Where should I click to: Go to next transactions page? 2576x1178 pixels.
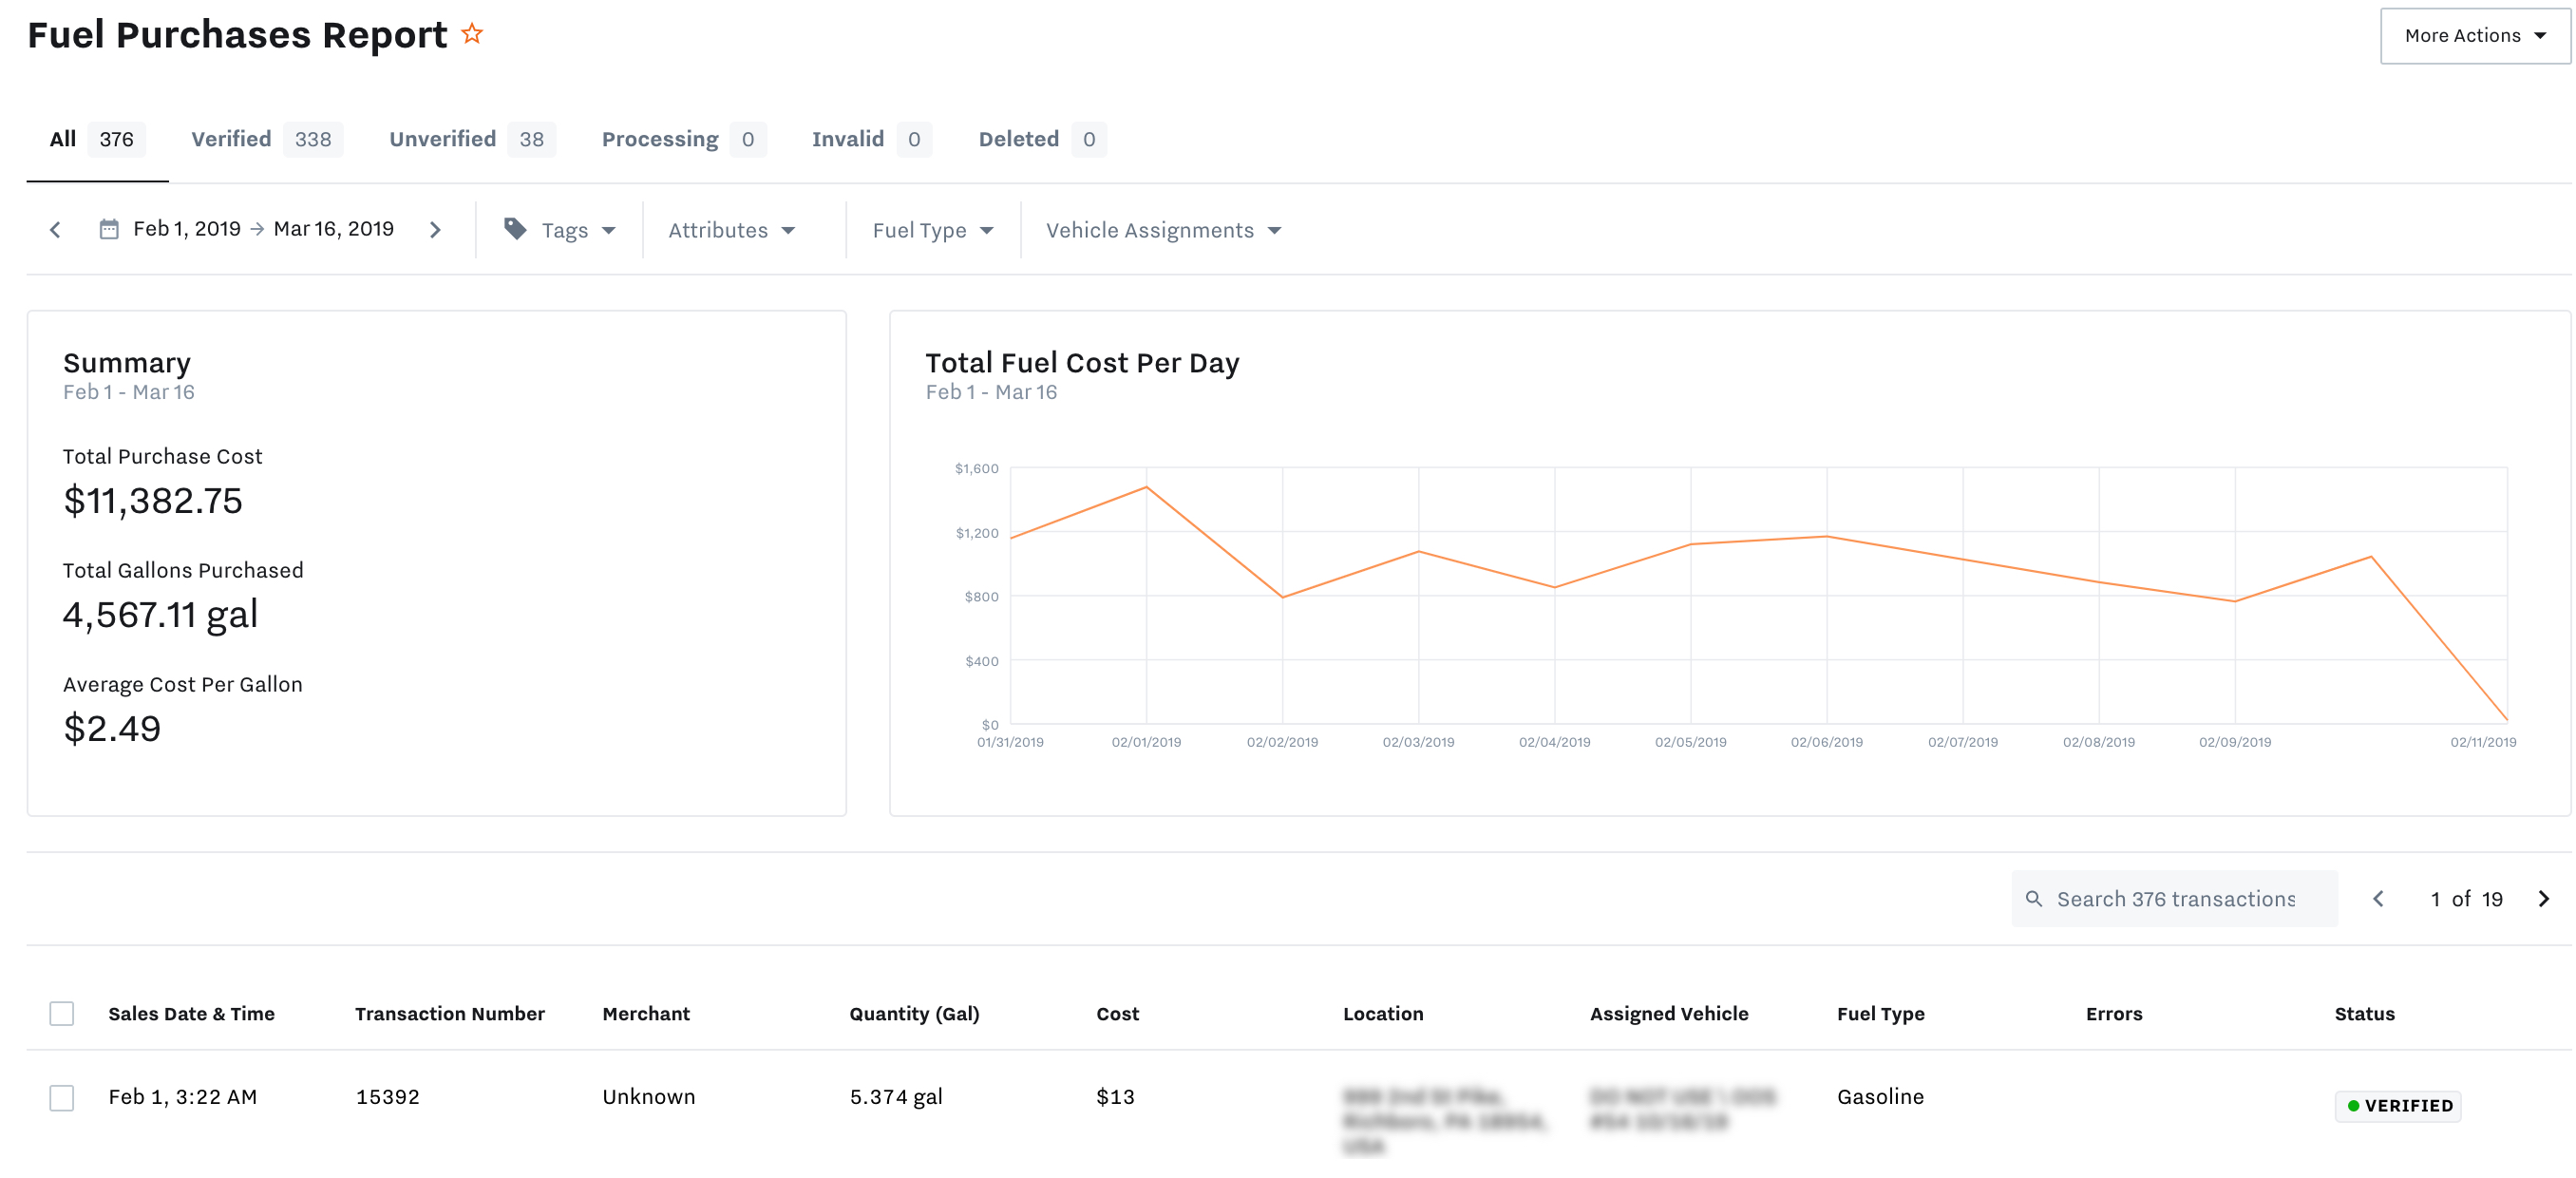[x=2544, y=899]
